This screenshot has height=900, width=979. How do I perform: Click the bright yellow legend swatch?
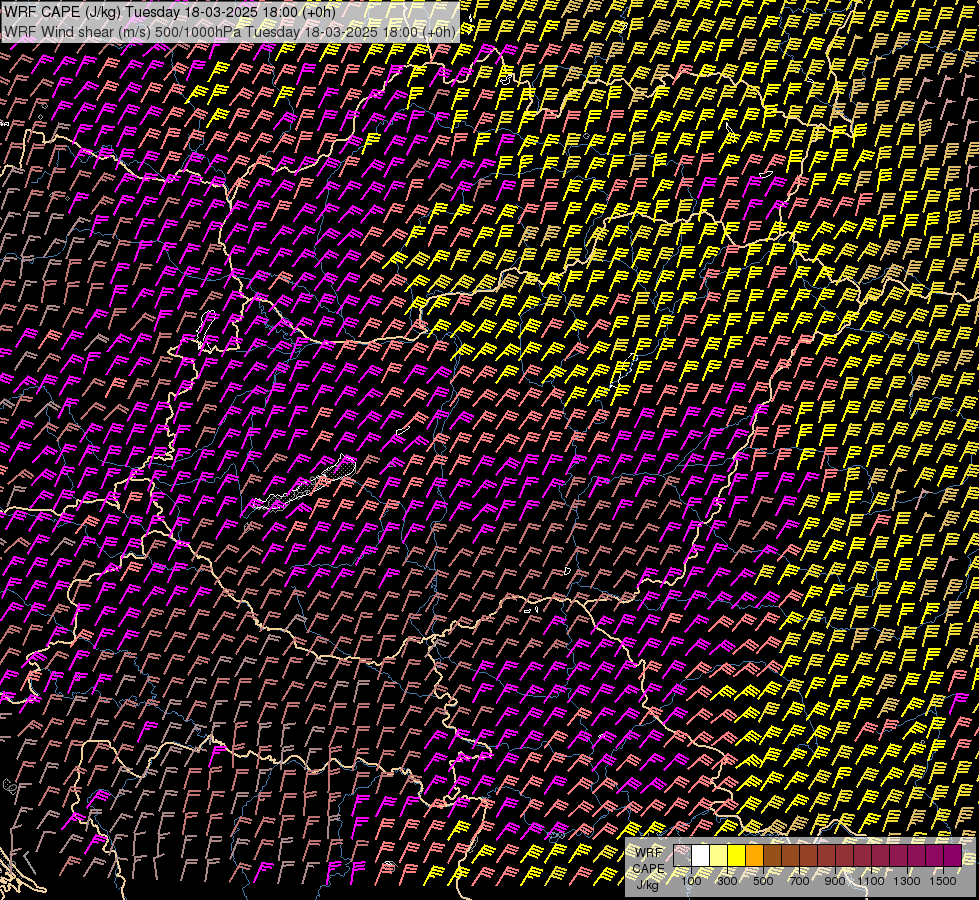click(737, 856)
